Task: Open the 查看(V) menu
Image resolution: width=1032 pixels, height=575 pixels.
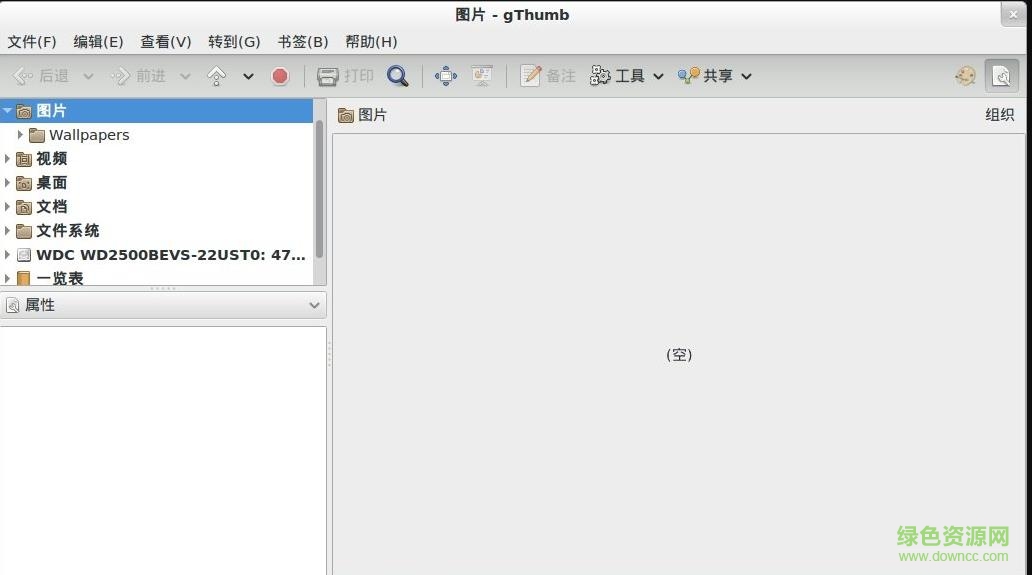Action: pyautogui.click(x=165, y=42)
